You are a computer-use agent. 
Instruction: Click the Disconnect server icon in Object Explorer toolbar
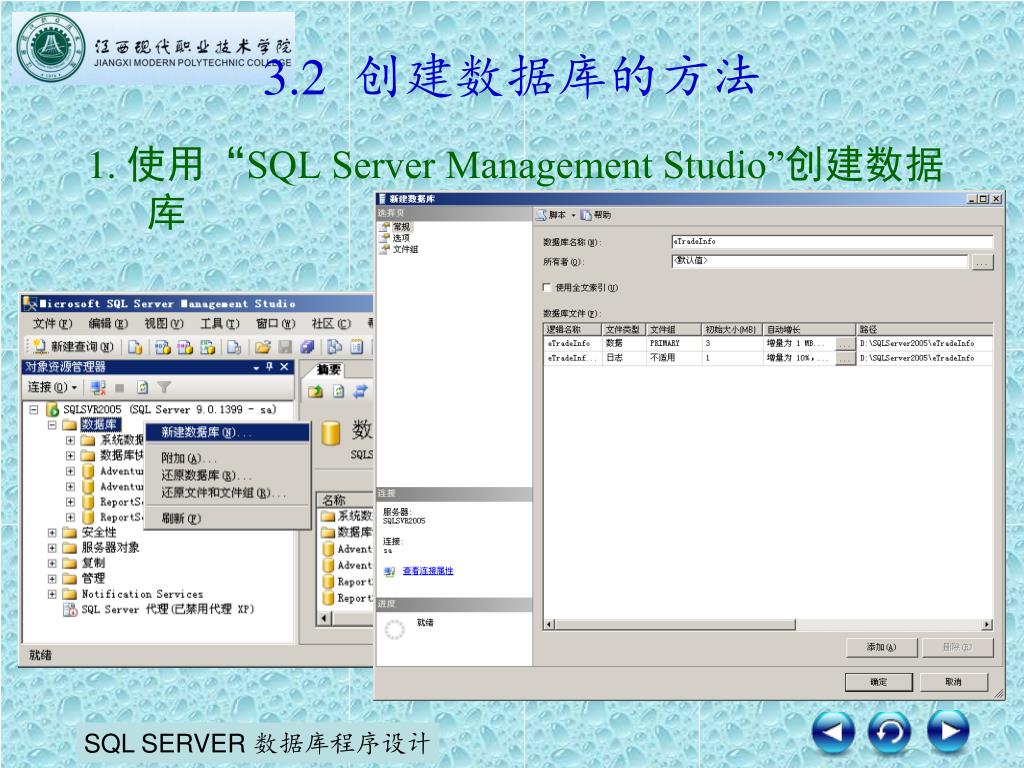point(98,388)
